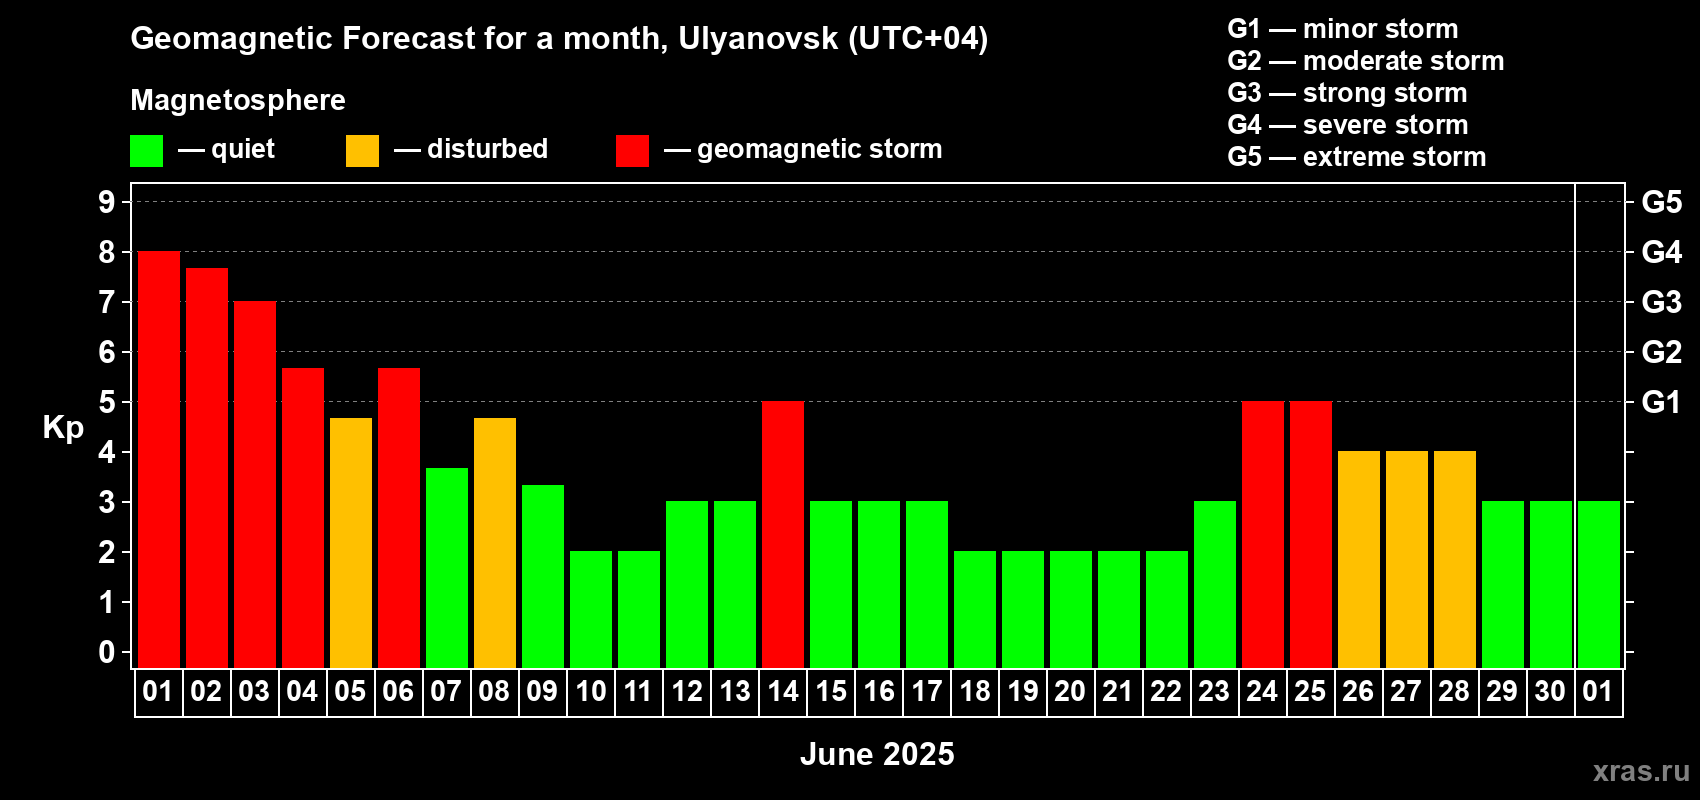
Task: Click the '— quiet' legend text
Action: tap(226, 149)
